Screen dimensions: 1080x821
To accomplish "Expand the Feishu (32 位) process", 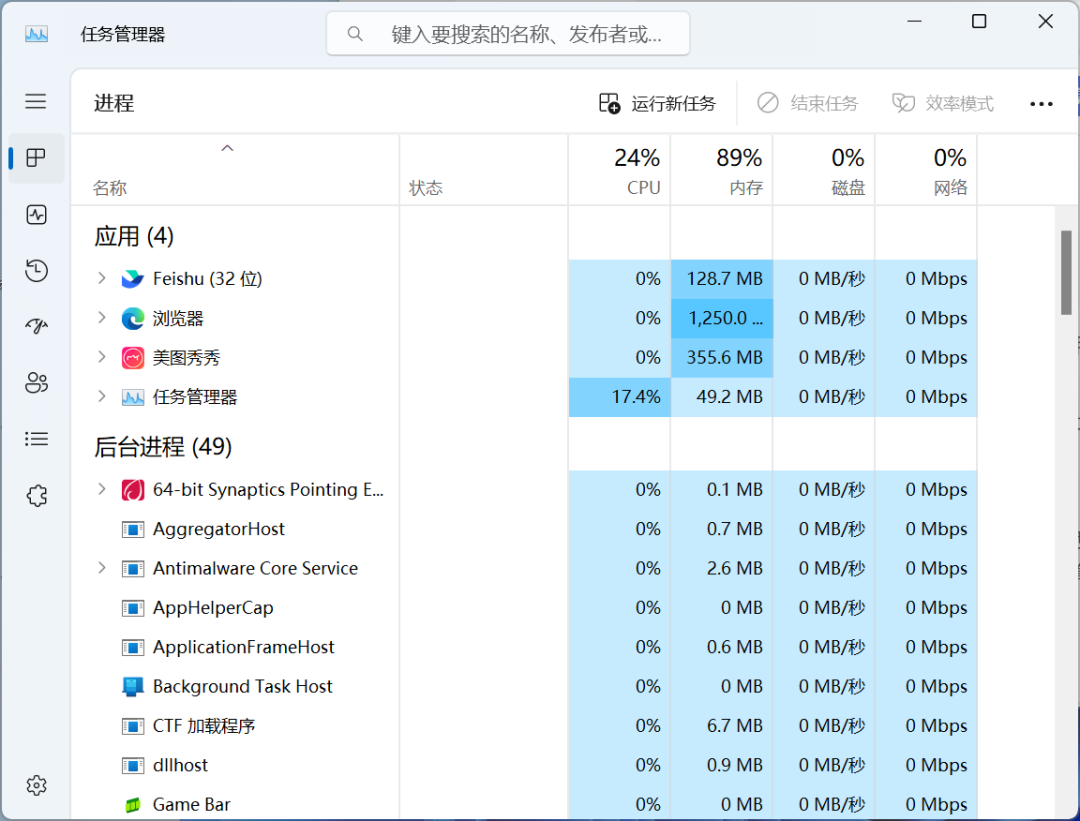I will click(x=101, y=278).
